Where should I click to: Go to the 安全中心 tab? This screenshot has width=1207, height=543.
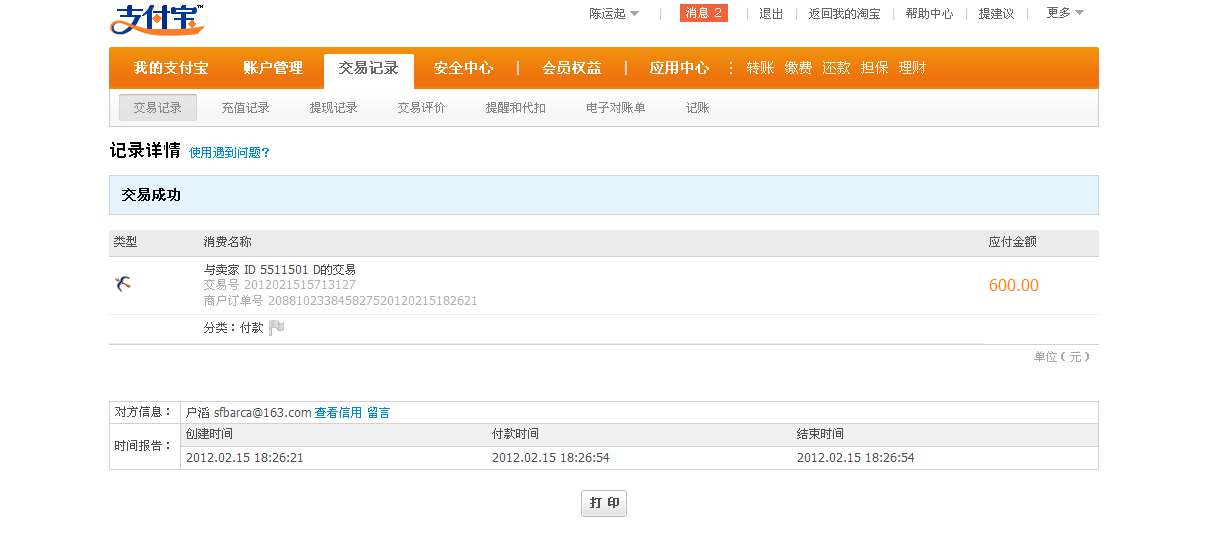pos(463,68)
